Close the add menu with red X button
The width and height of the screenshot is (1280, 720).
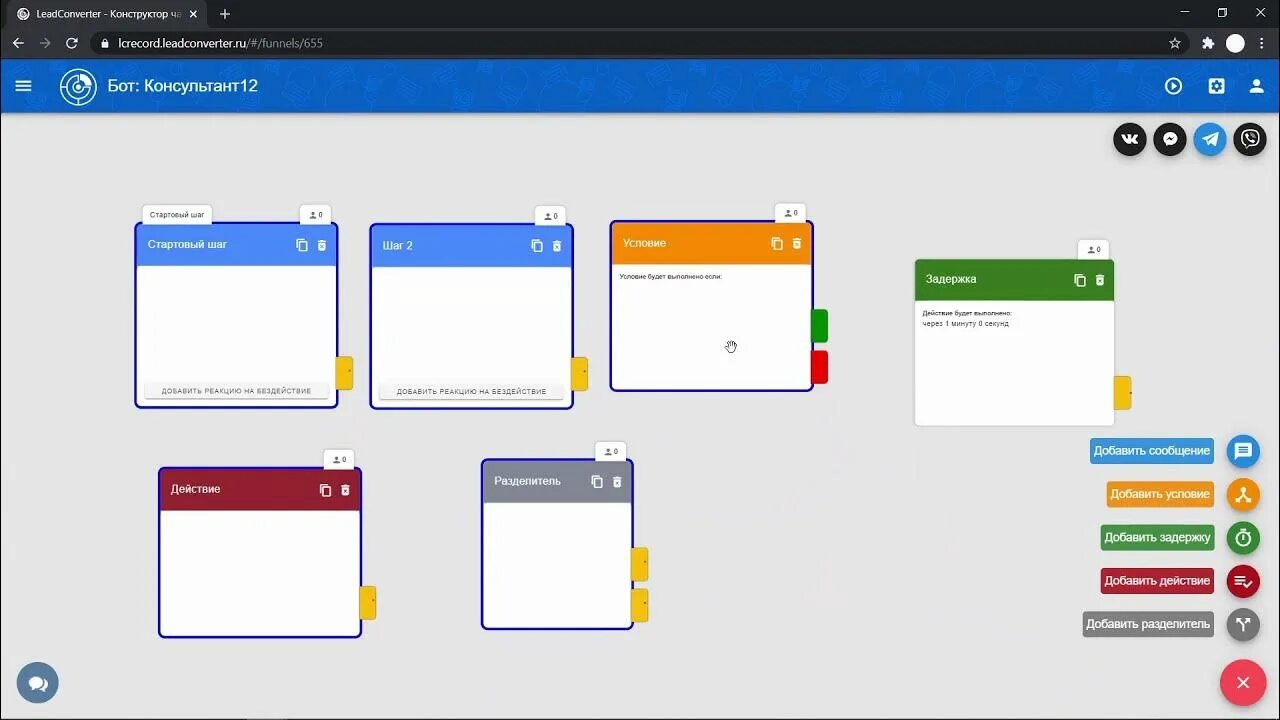(1243, 683)
